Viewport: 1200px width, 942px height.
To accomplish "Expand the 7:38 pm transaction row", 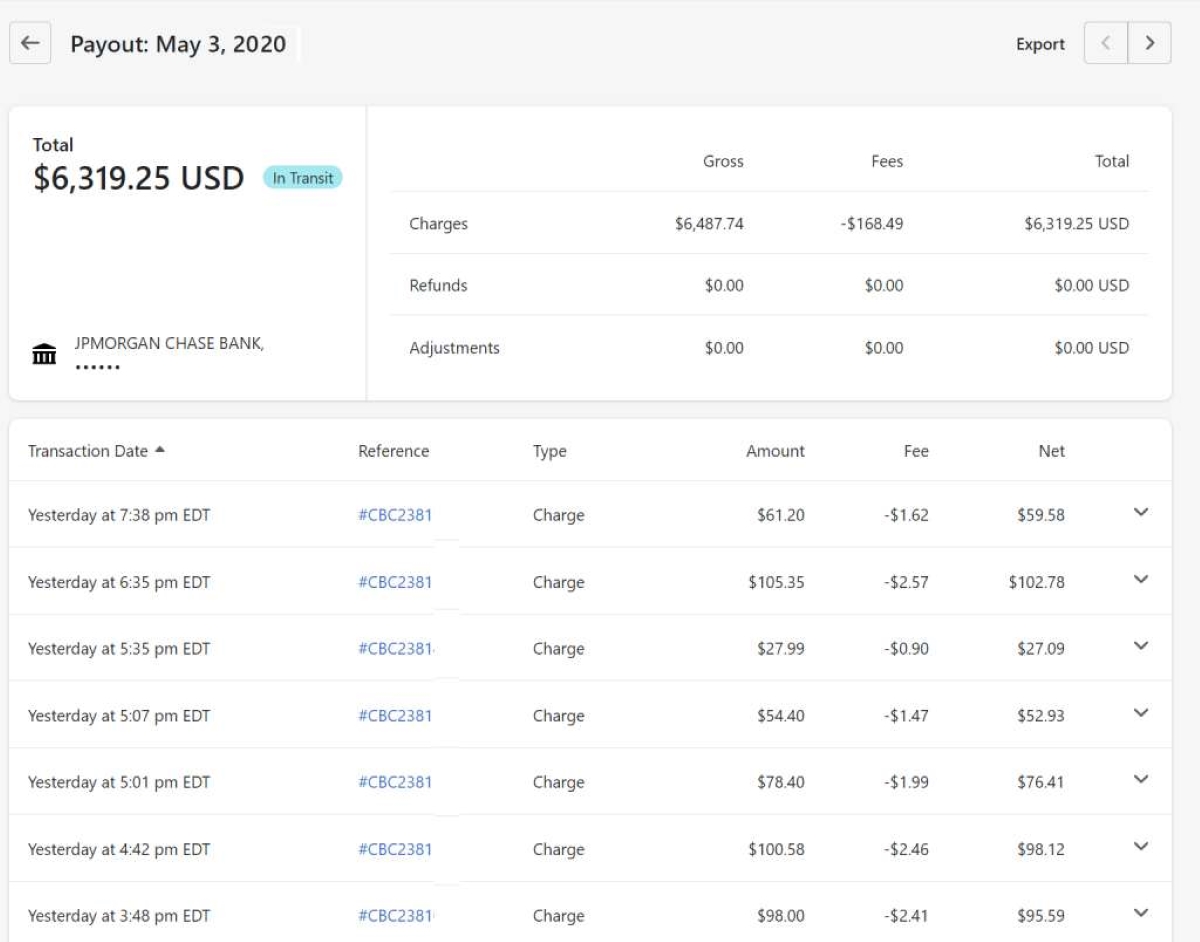I will [1141, 513].
